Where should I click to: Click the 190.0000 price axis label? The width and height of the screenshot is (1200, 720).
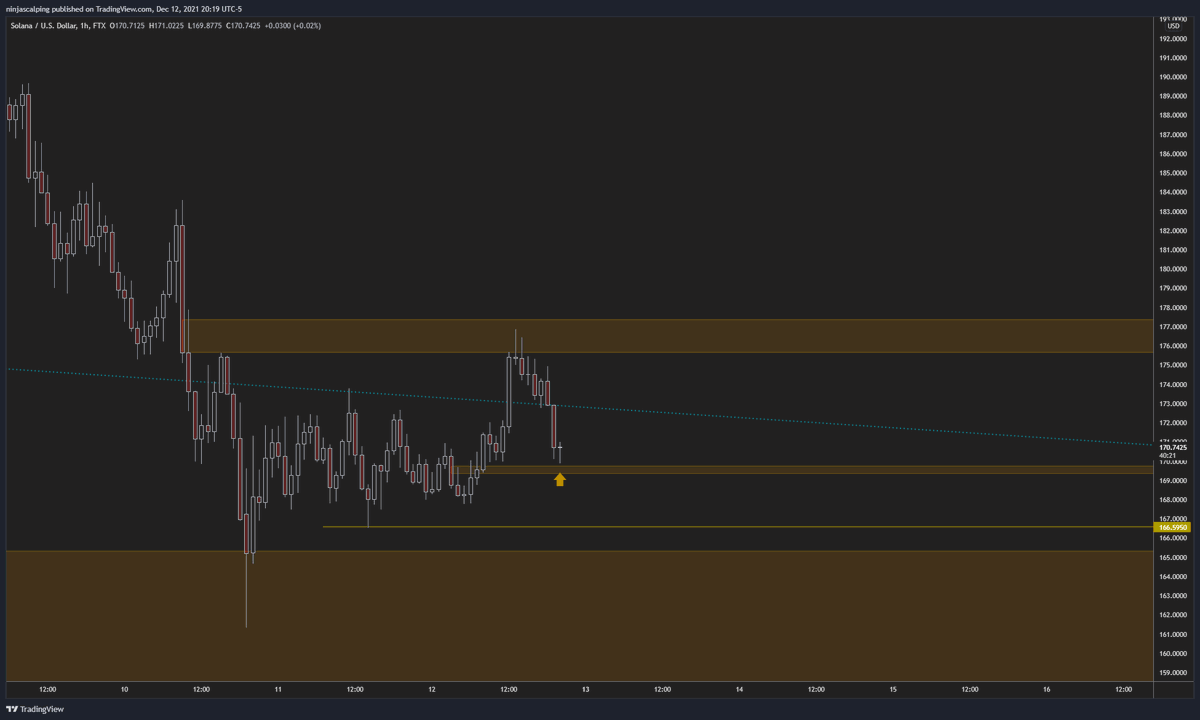tap(1172, 77)
